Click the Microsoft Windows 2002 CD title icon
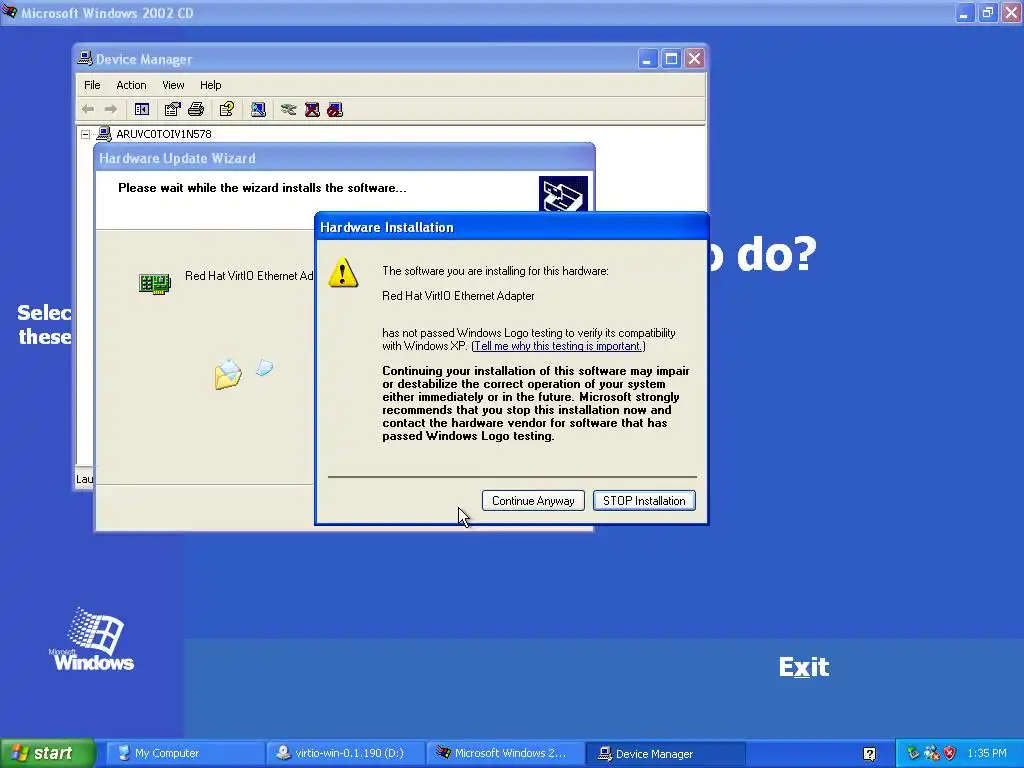The height and width of the screenshot is (768, 1024). pos(9,12)
